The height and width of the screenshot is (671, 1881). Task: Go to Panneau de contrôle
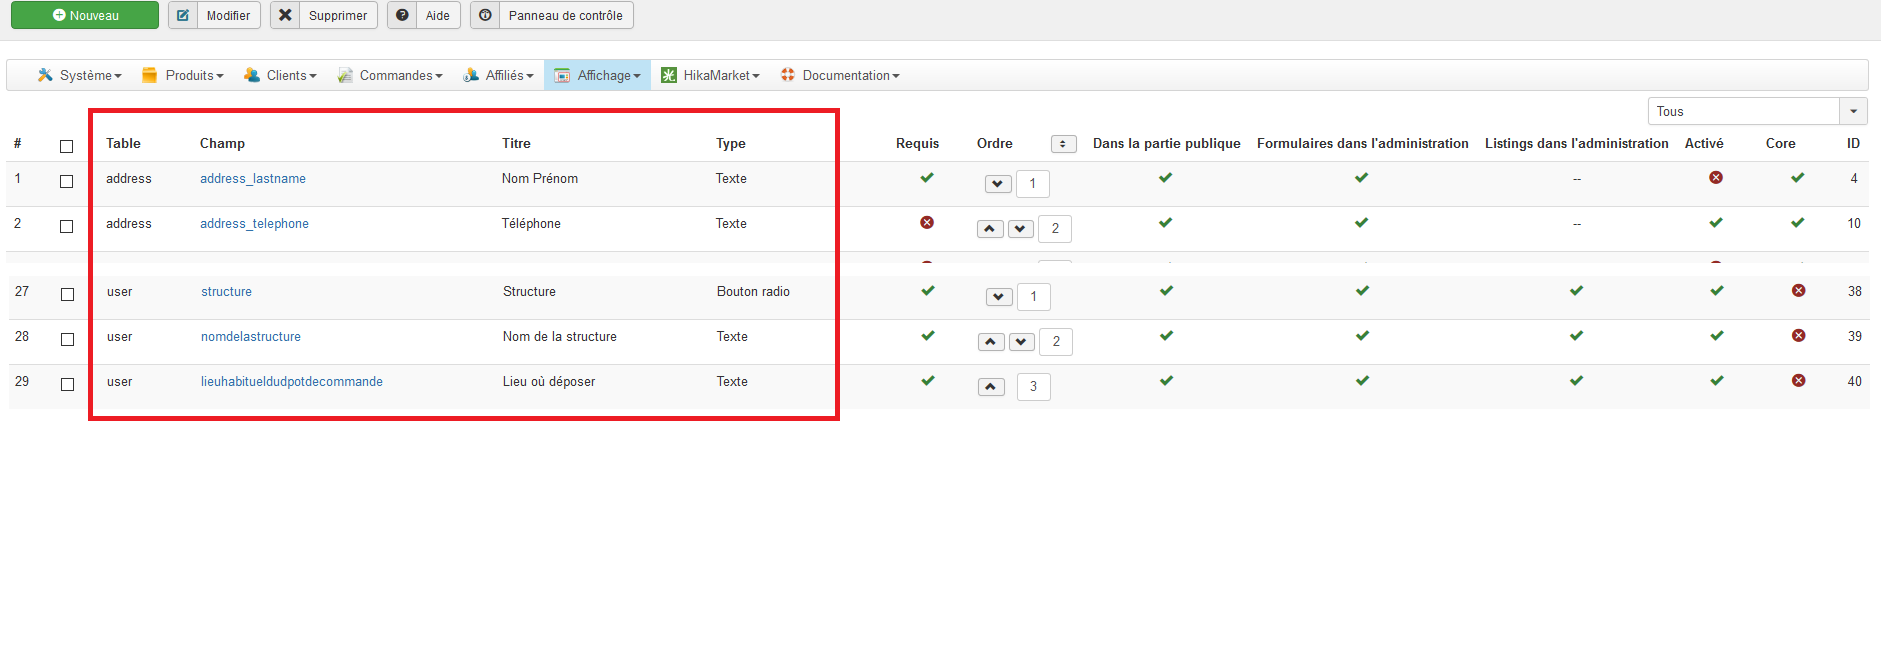point(551,15)
